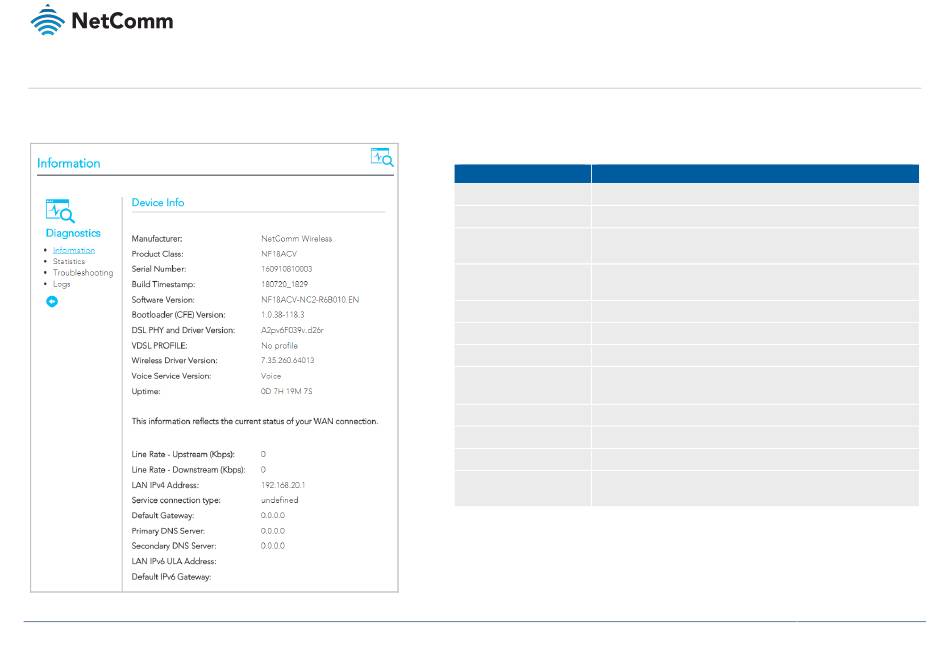Screen dimensions: 950x660
Task: Select LAN IPv4 address 192.168.20.1
Action: tap(283, 485)
